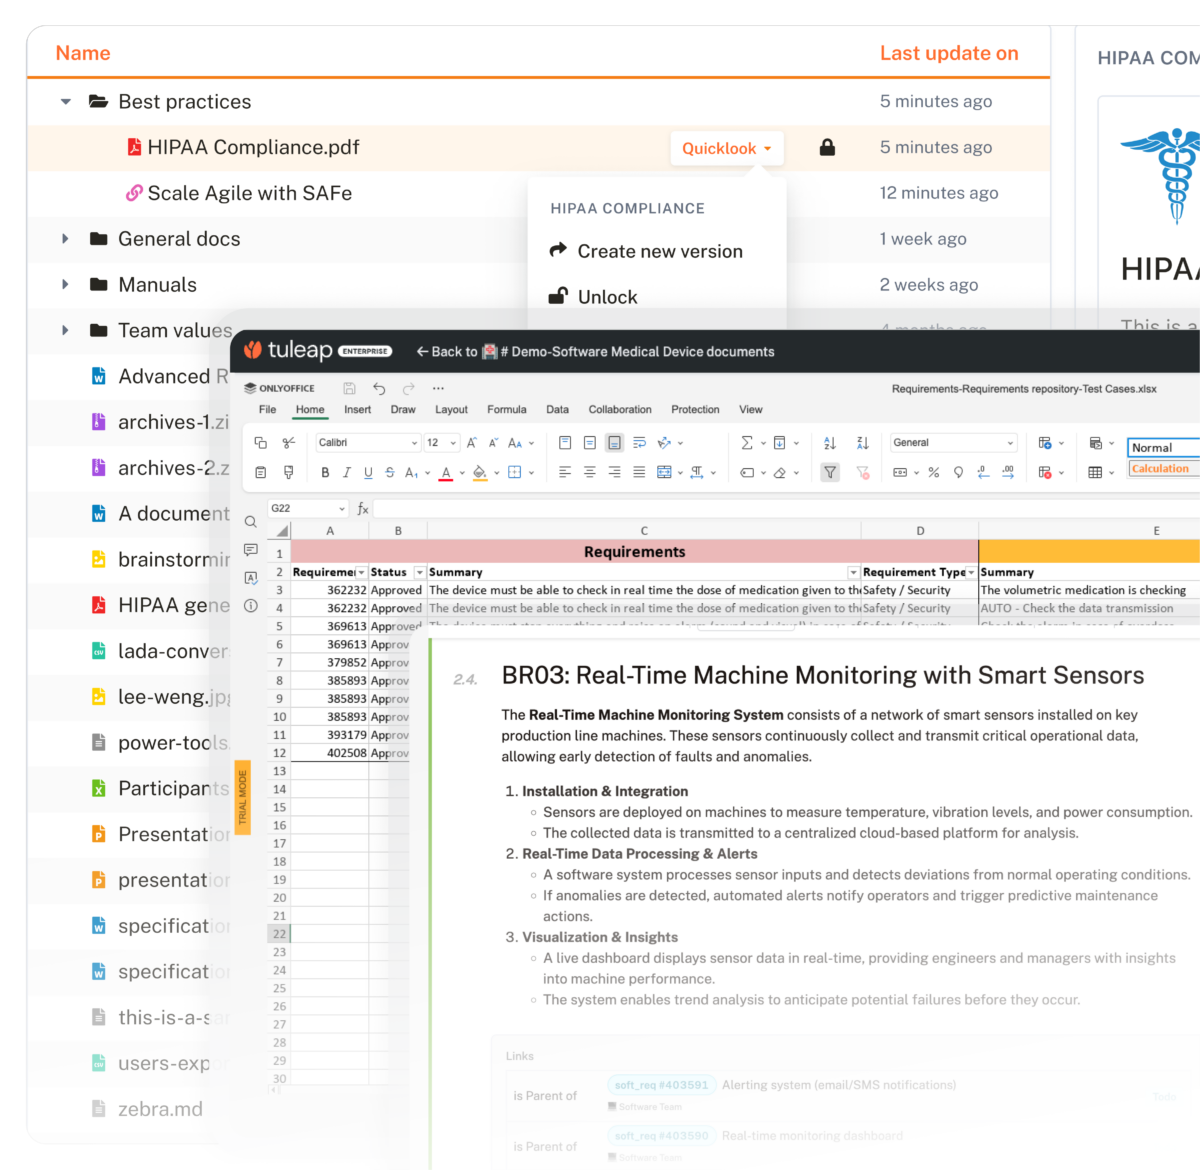
Task: Click the cut scissors icon
Action: pyautogui.click(x=289, y=442)
